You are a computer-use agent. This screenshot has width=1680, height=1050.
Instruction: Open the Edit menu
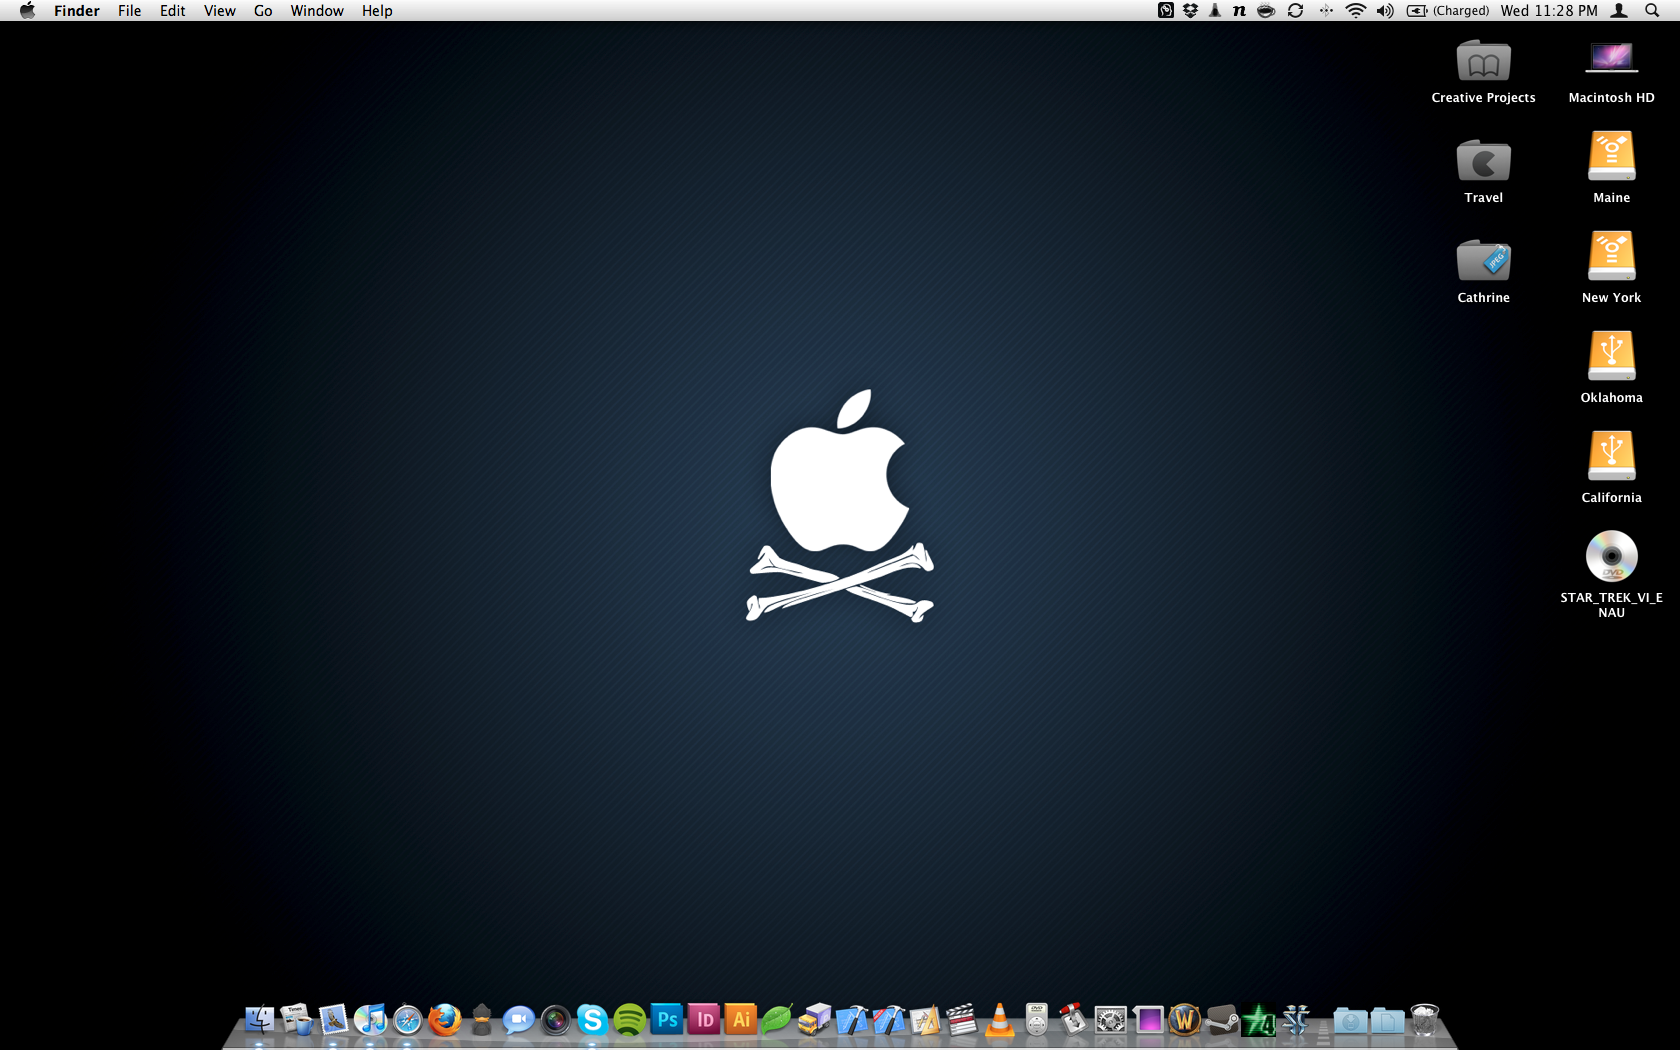click(x=172, y=10)
